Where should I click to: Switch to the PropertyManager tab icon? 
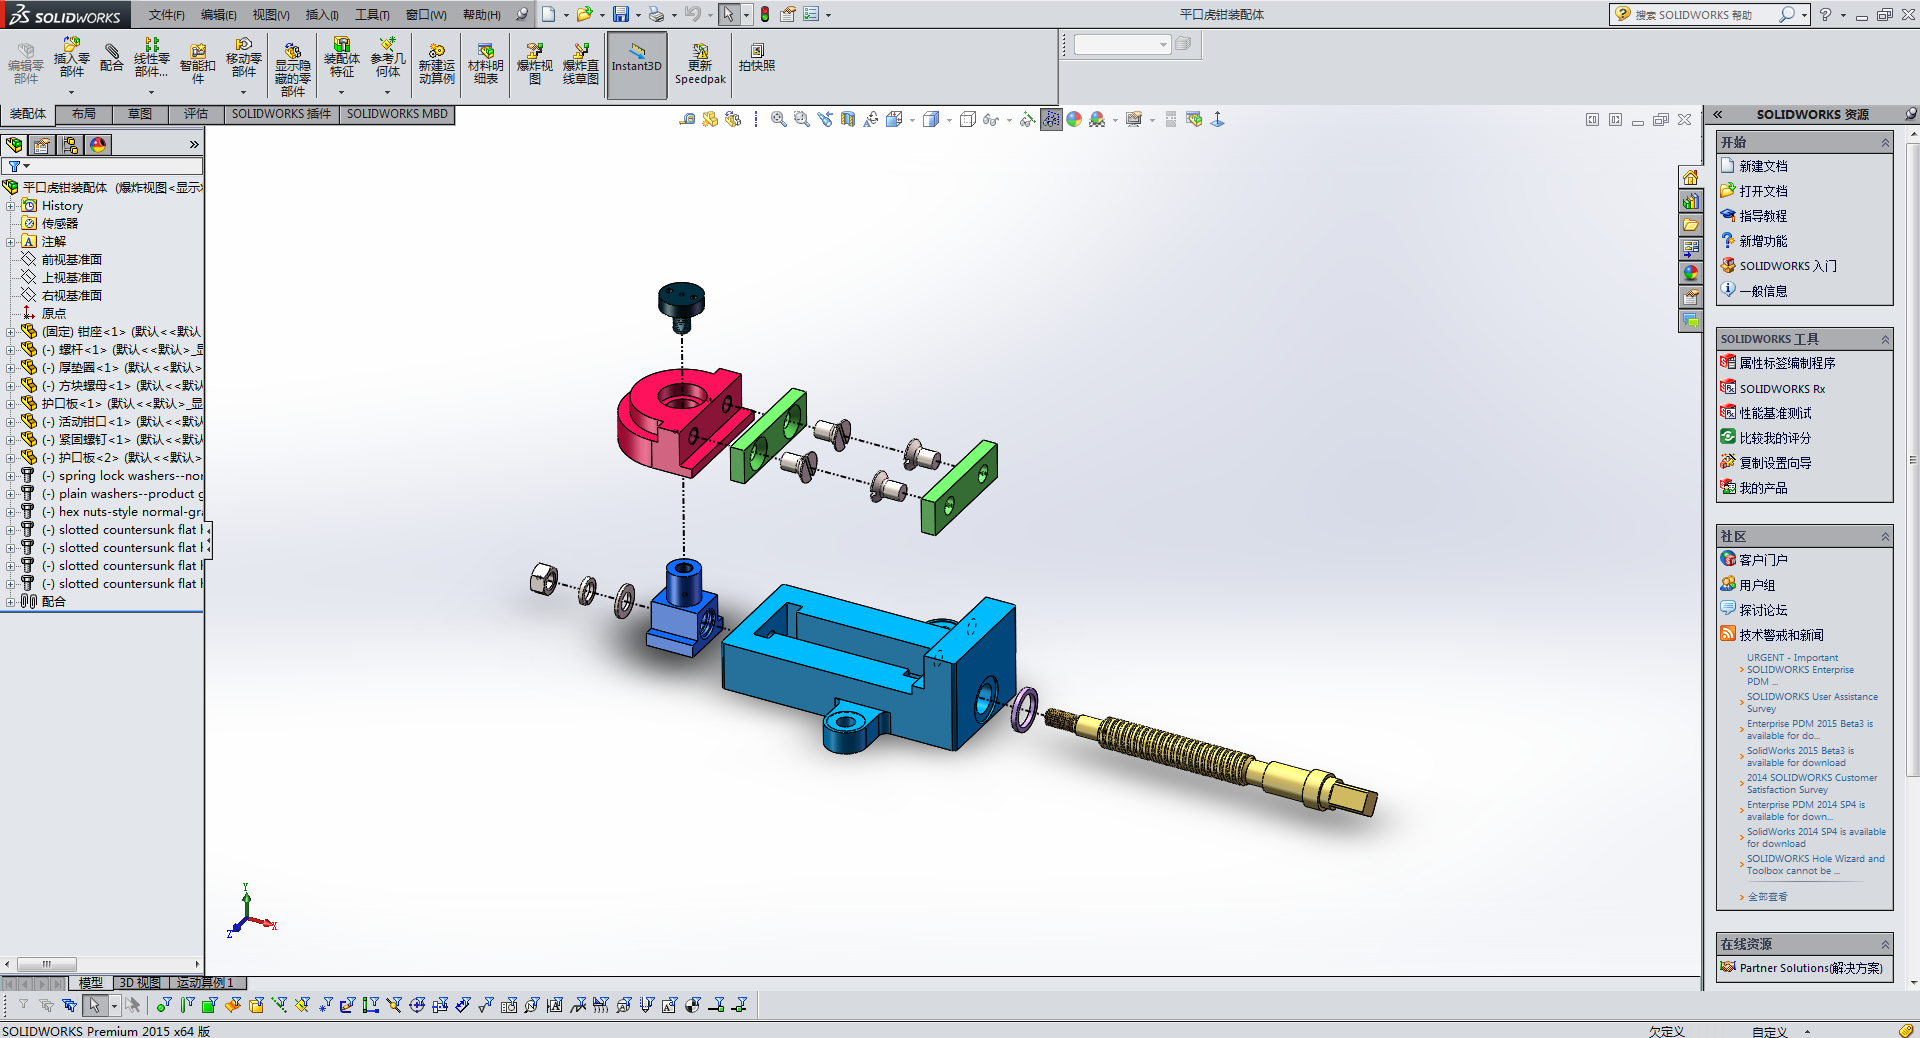(42, 145)
